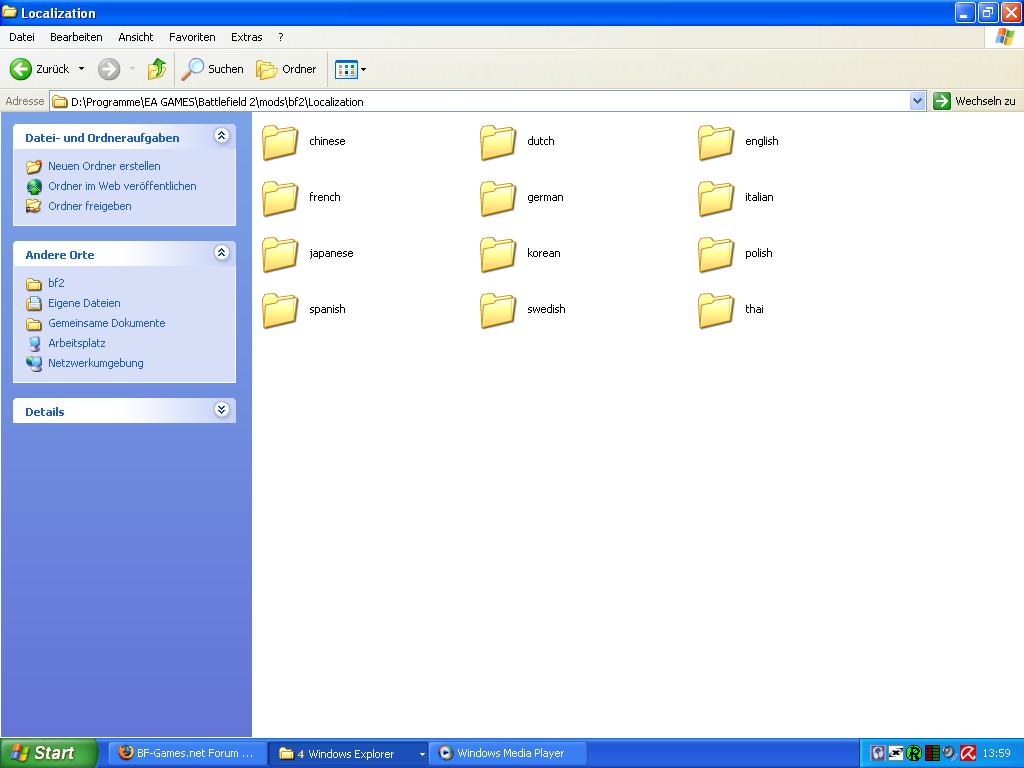1024x768 pixels.
Task: Open the Extras menu
Action: click(247, 37)
